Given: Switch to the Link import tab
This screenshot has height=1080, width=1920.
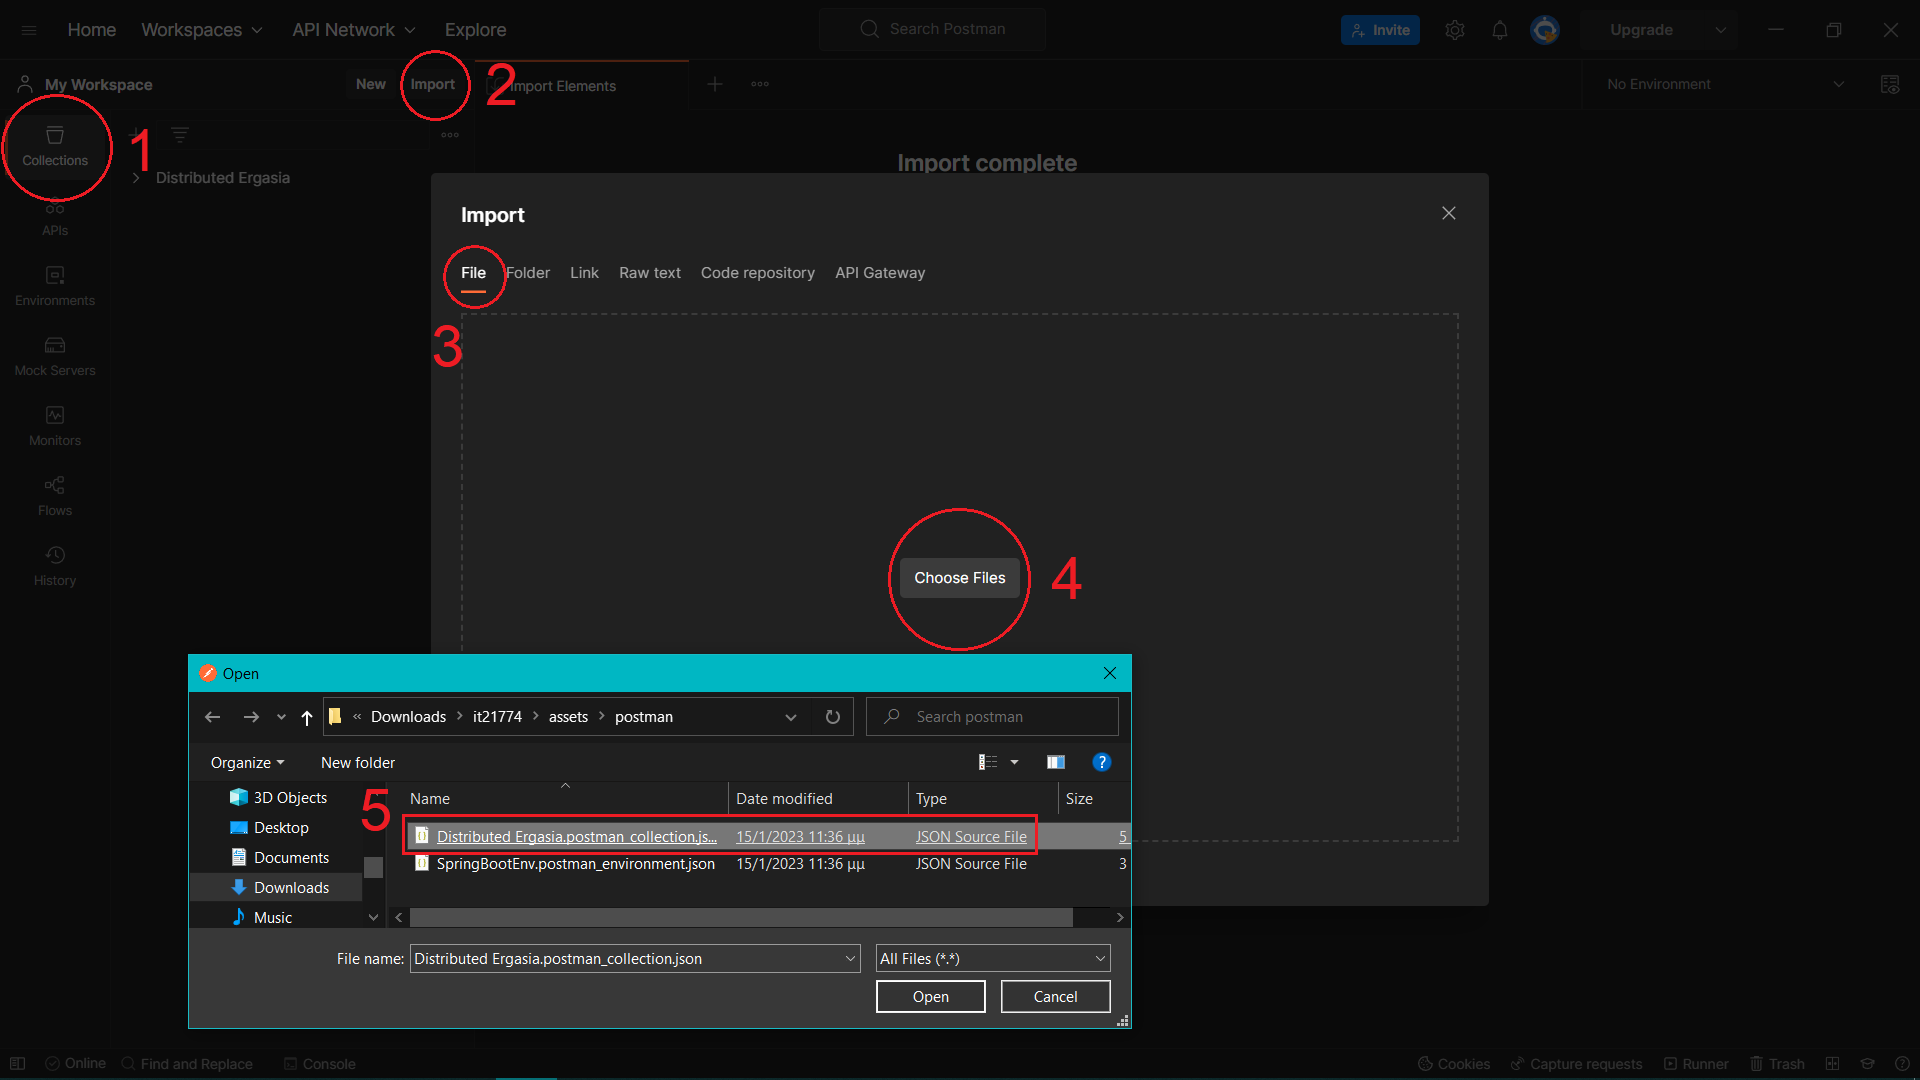Looking at the screenshot, I should coord(584,273).
